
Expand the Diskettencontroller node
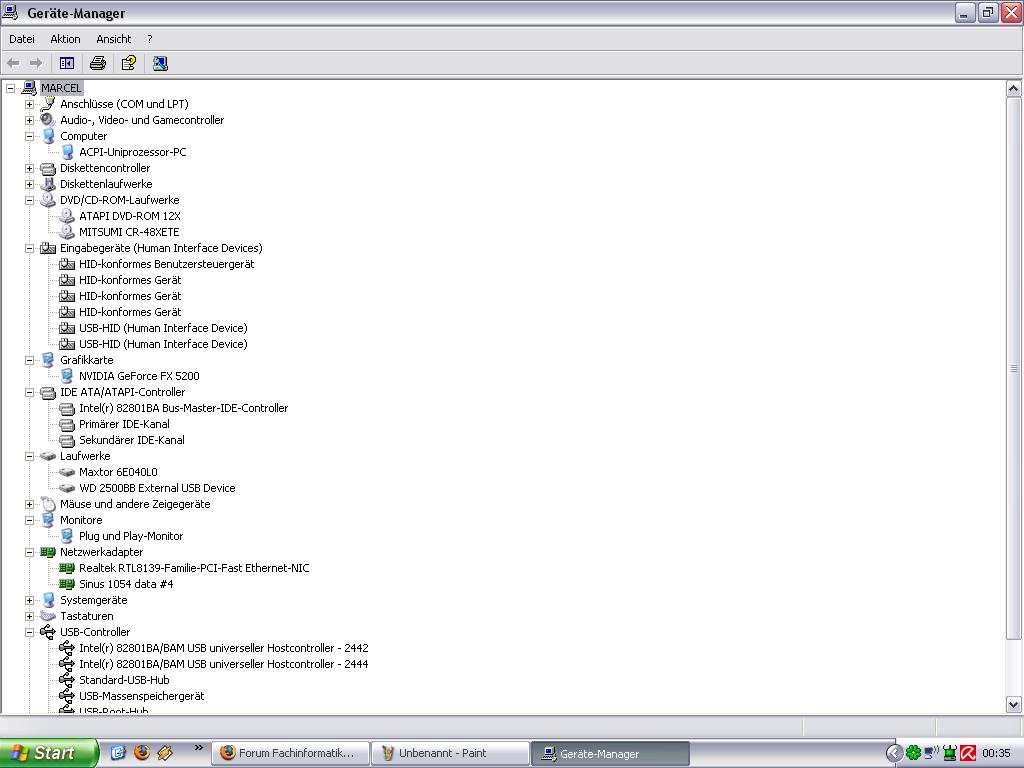pos(29,168)
